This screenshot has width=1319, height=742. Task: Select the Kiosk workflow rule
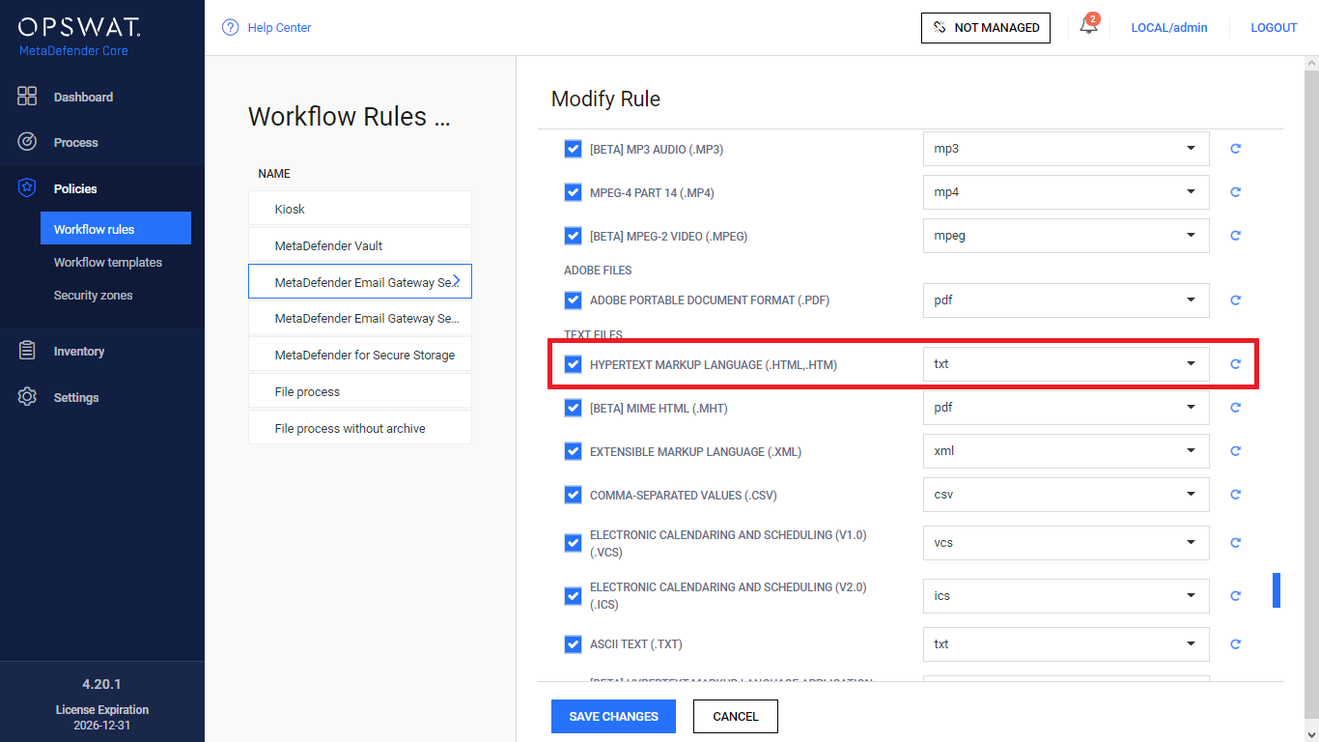(x=360, y=209)
